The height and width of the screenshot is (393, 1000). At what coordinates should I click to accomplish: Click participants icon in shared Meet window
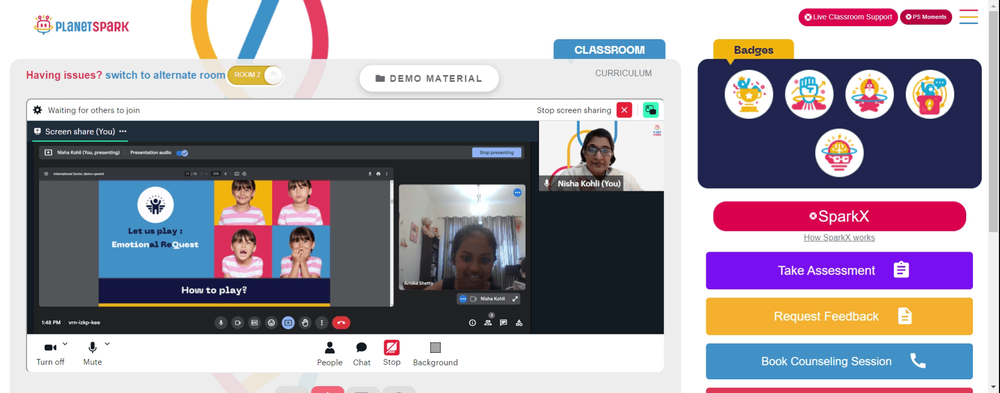[x=488, y=323]
